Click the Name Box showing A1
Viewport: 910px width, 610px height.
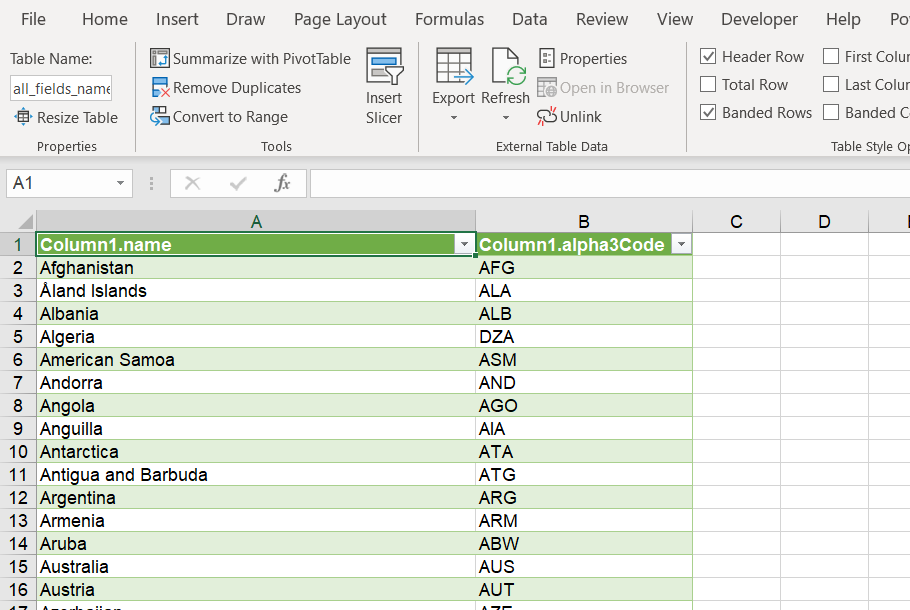(60, 183)
